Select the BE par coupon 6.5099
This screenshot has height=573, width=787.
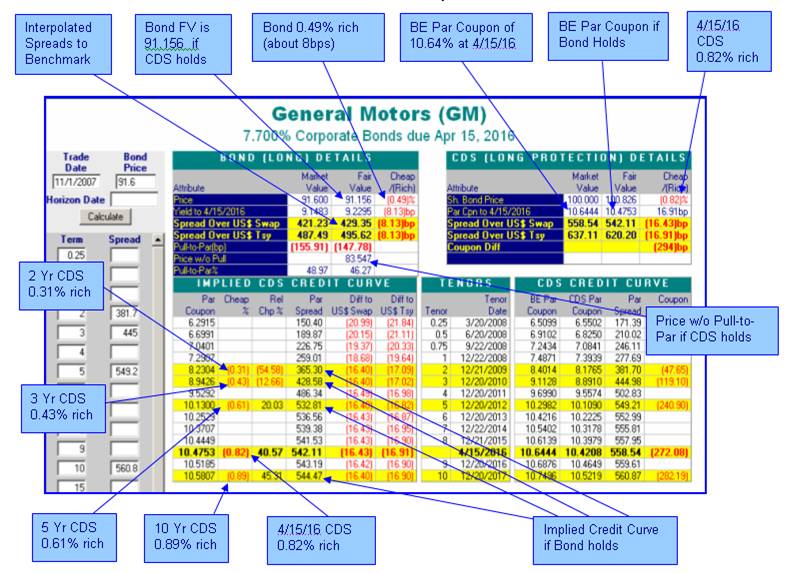pyautogui.click(x=543, y=323)
